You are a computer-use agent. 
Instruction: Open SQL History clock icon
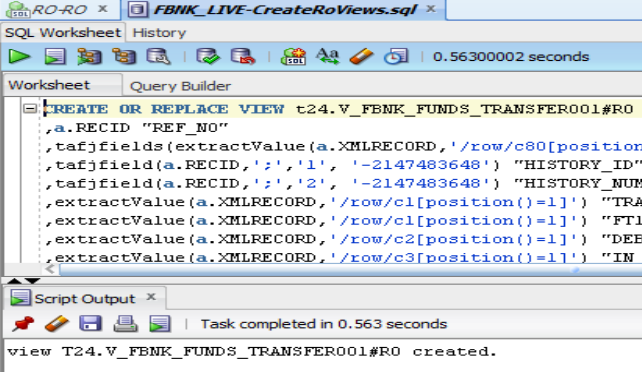[x=396, y=56]
